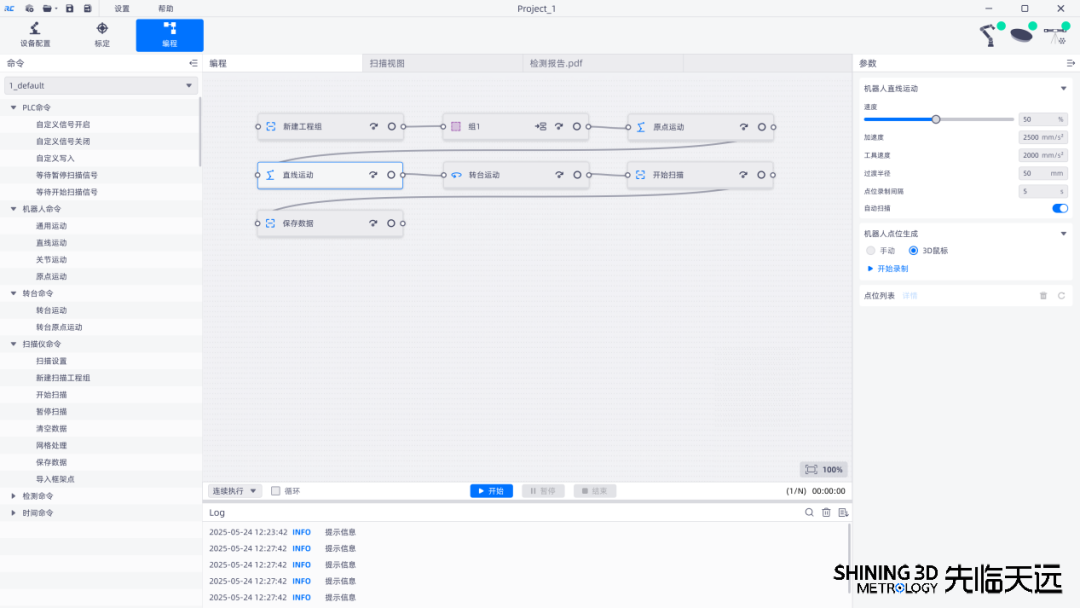The width and height of the screenshot is (1080, 608).
Task: Open the 设置 settings menu
Action: (122, 8)
